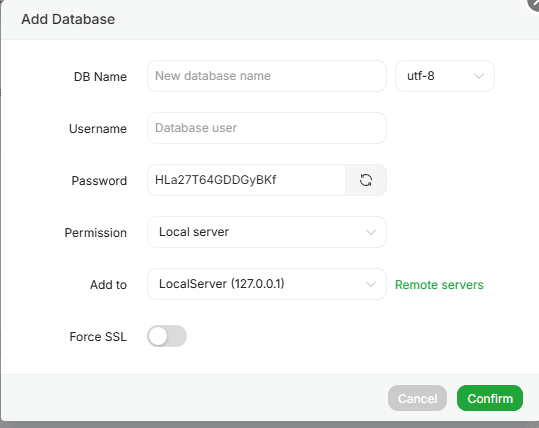This screenshot has height=428, width=539.
Task: Click the chevron arrow in utf-8 box
Action: (479, 76)
